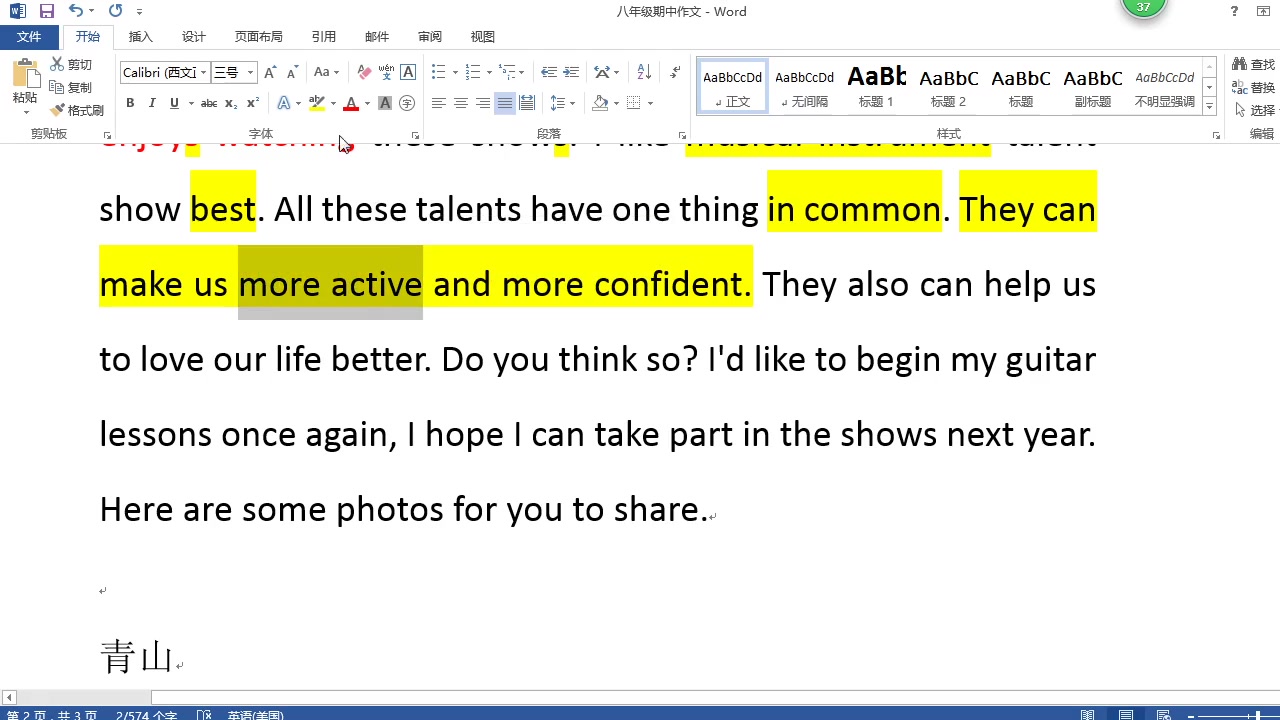This screenshot has height=720, width=1280.
Task: Open the font name dropdown (Calibri)
Action: [x=203, y=72]
